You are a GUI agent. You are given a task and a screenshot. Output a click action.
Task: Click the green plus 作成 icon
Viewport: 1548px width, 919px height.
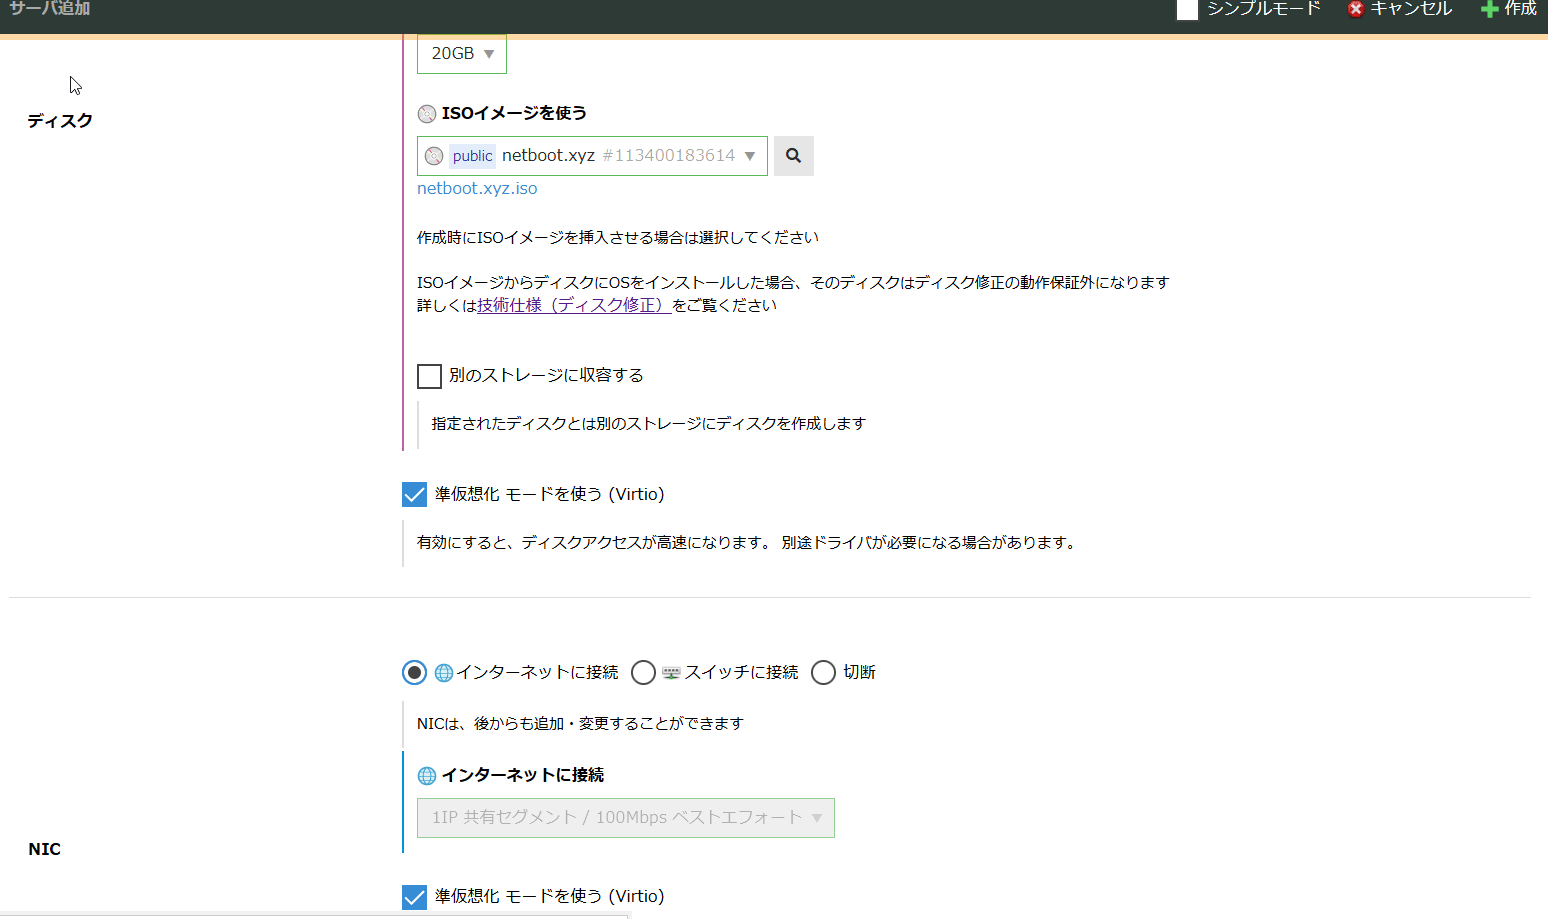click(1486, 9)
